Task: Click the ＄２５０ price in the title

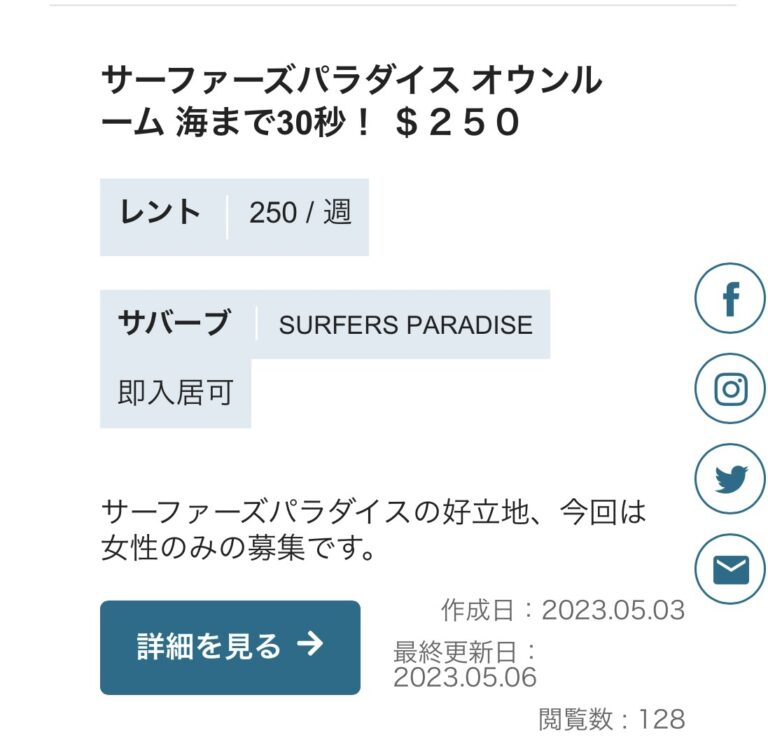Action: (459, 123)
